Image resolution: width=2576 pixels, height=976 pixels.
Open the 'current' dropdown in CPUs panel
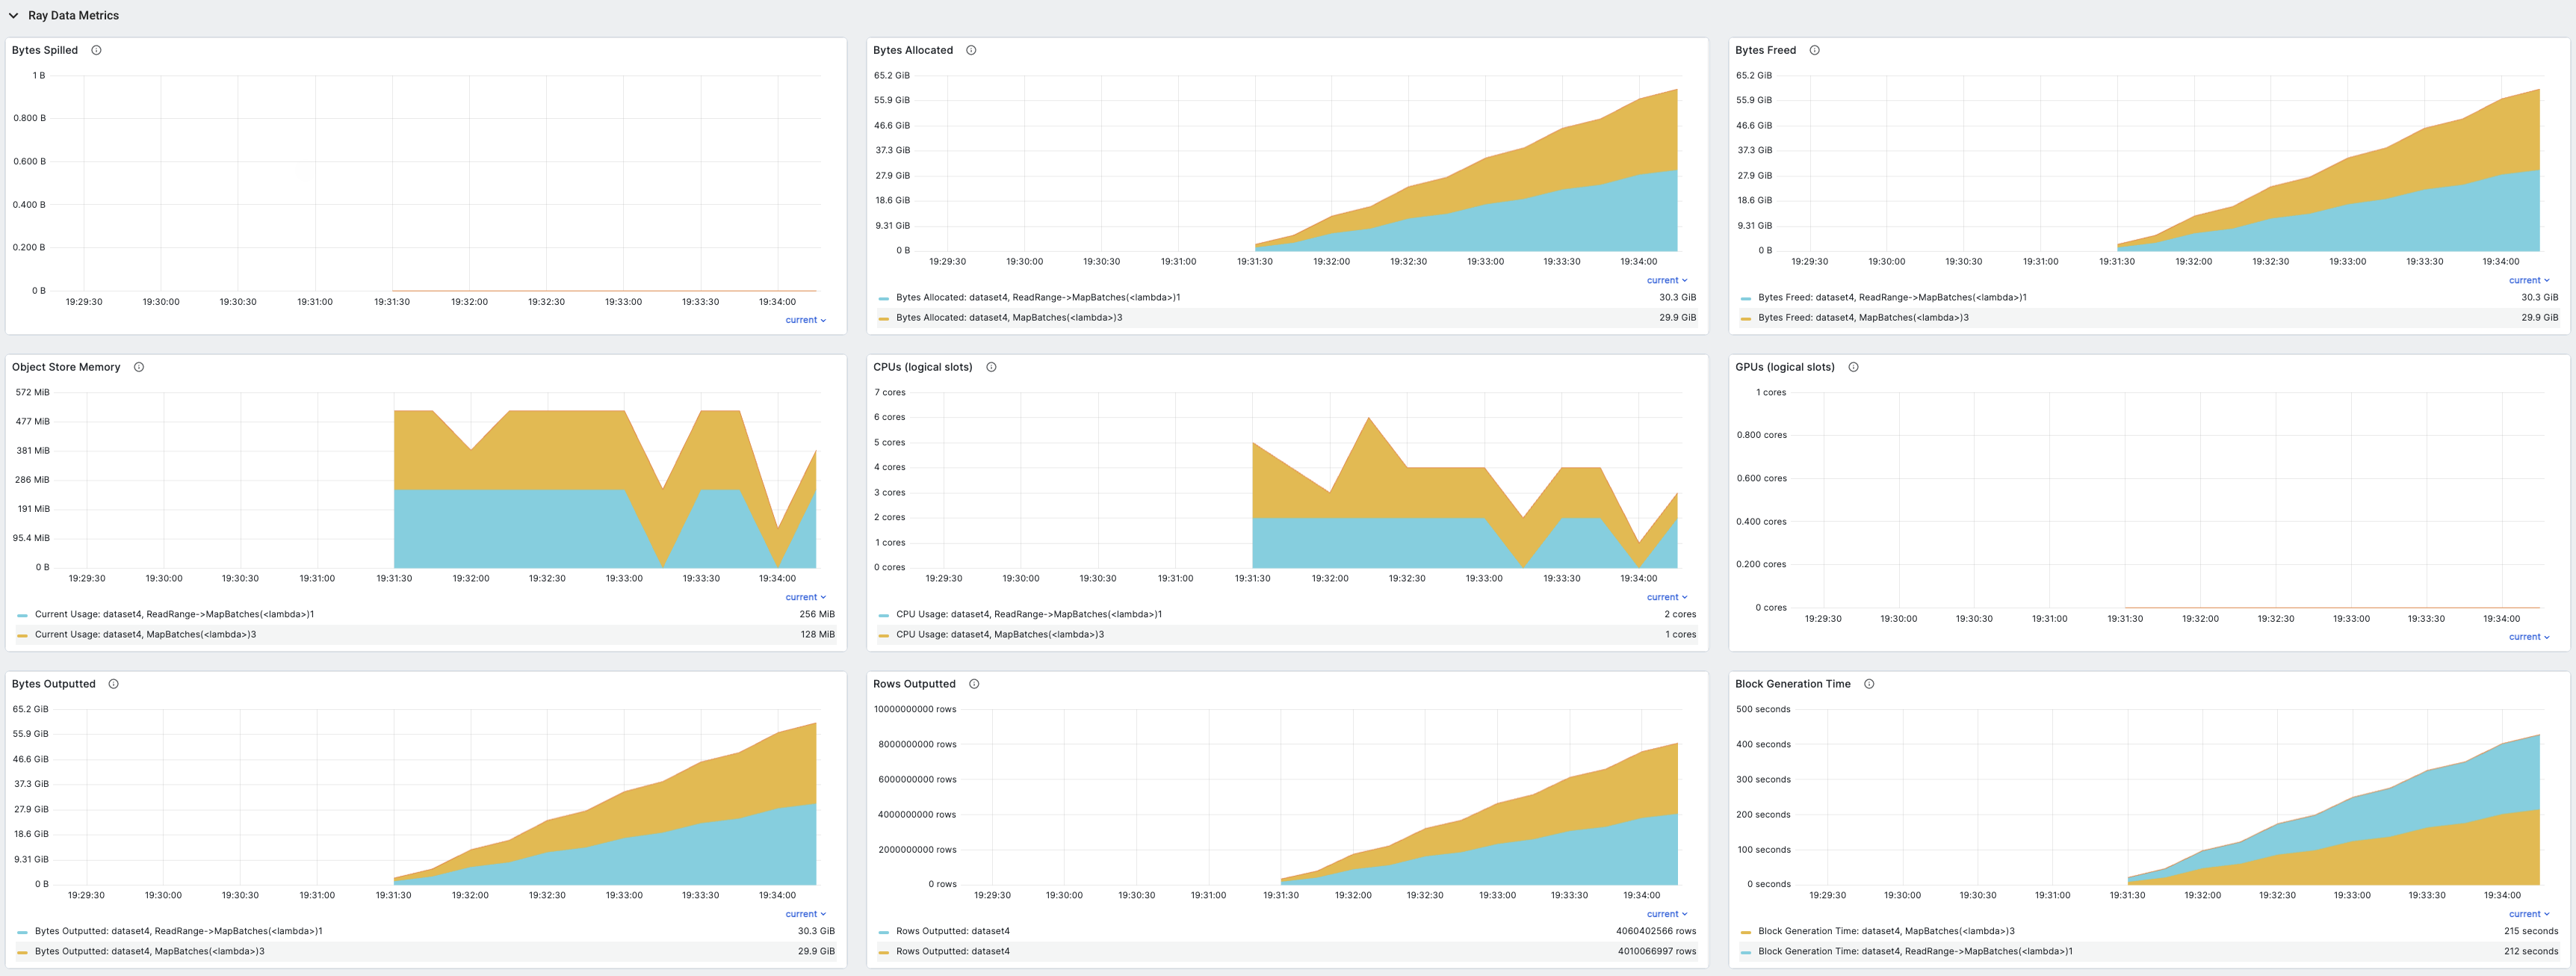point(1667,597)
